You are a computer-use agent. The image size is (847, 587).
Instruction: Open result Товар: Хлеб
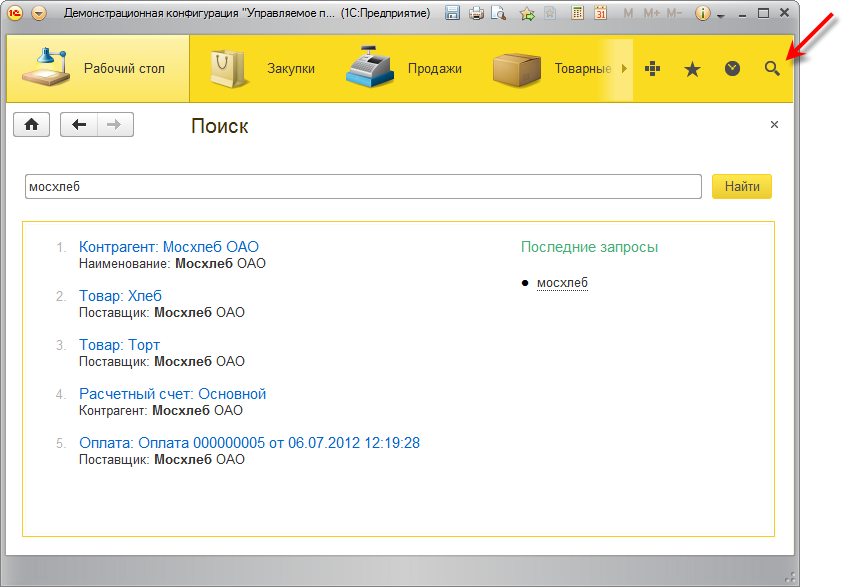click(x=120, y=296)
